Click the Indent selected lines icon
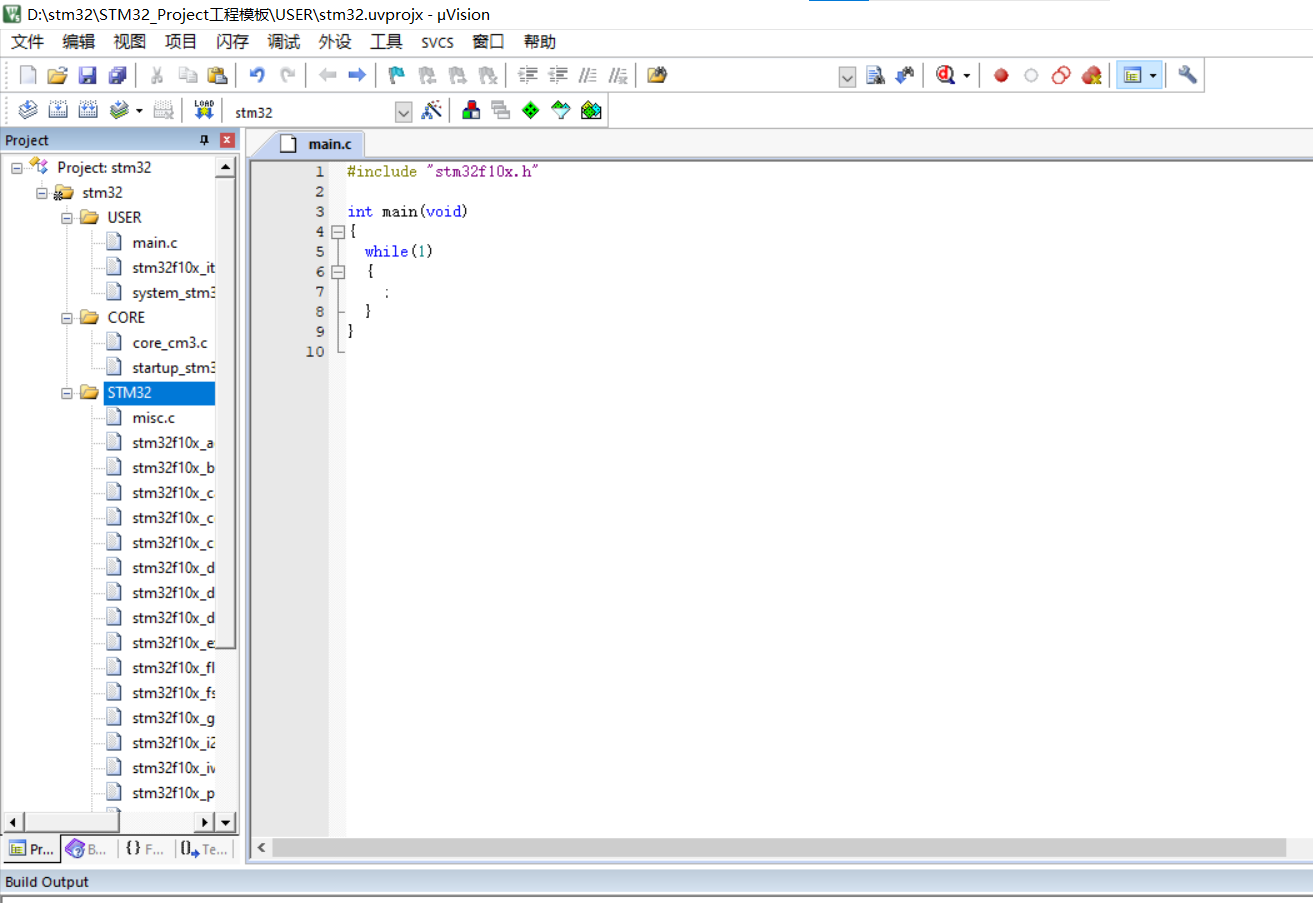The width and height of the screenshot is (1313, 903). click(528, 75)
